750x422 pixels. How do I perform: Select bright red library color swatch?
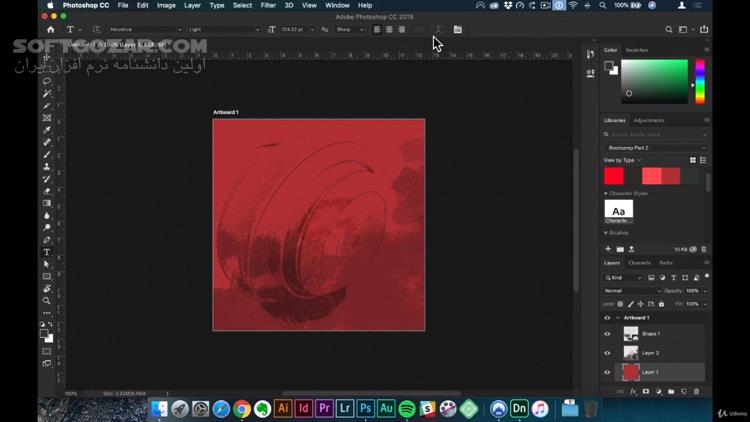pos(614,176)
